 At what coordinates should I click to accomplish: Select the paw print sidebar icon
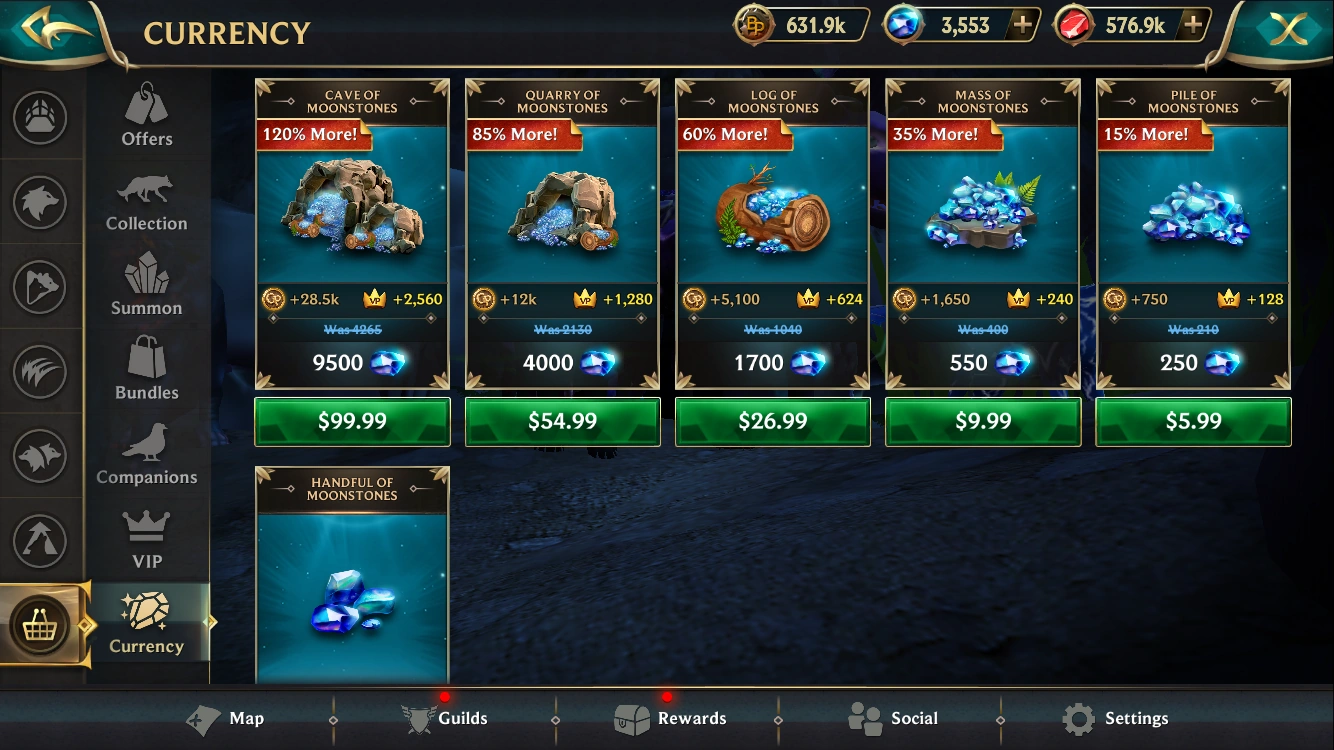[x=40, y=118]
